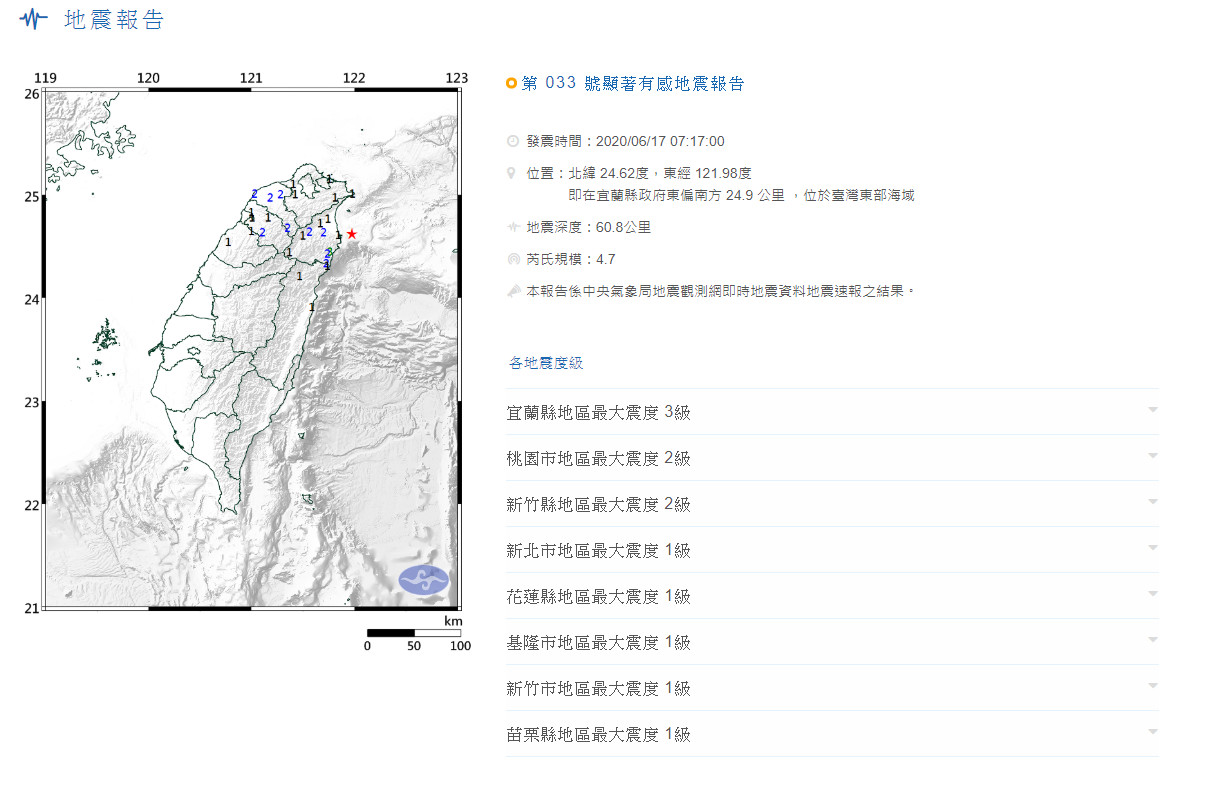Click the seismic wave icon beside 地震報告
This screenshot has width=1225, height=797.
pos(34,19)
